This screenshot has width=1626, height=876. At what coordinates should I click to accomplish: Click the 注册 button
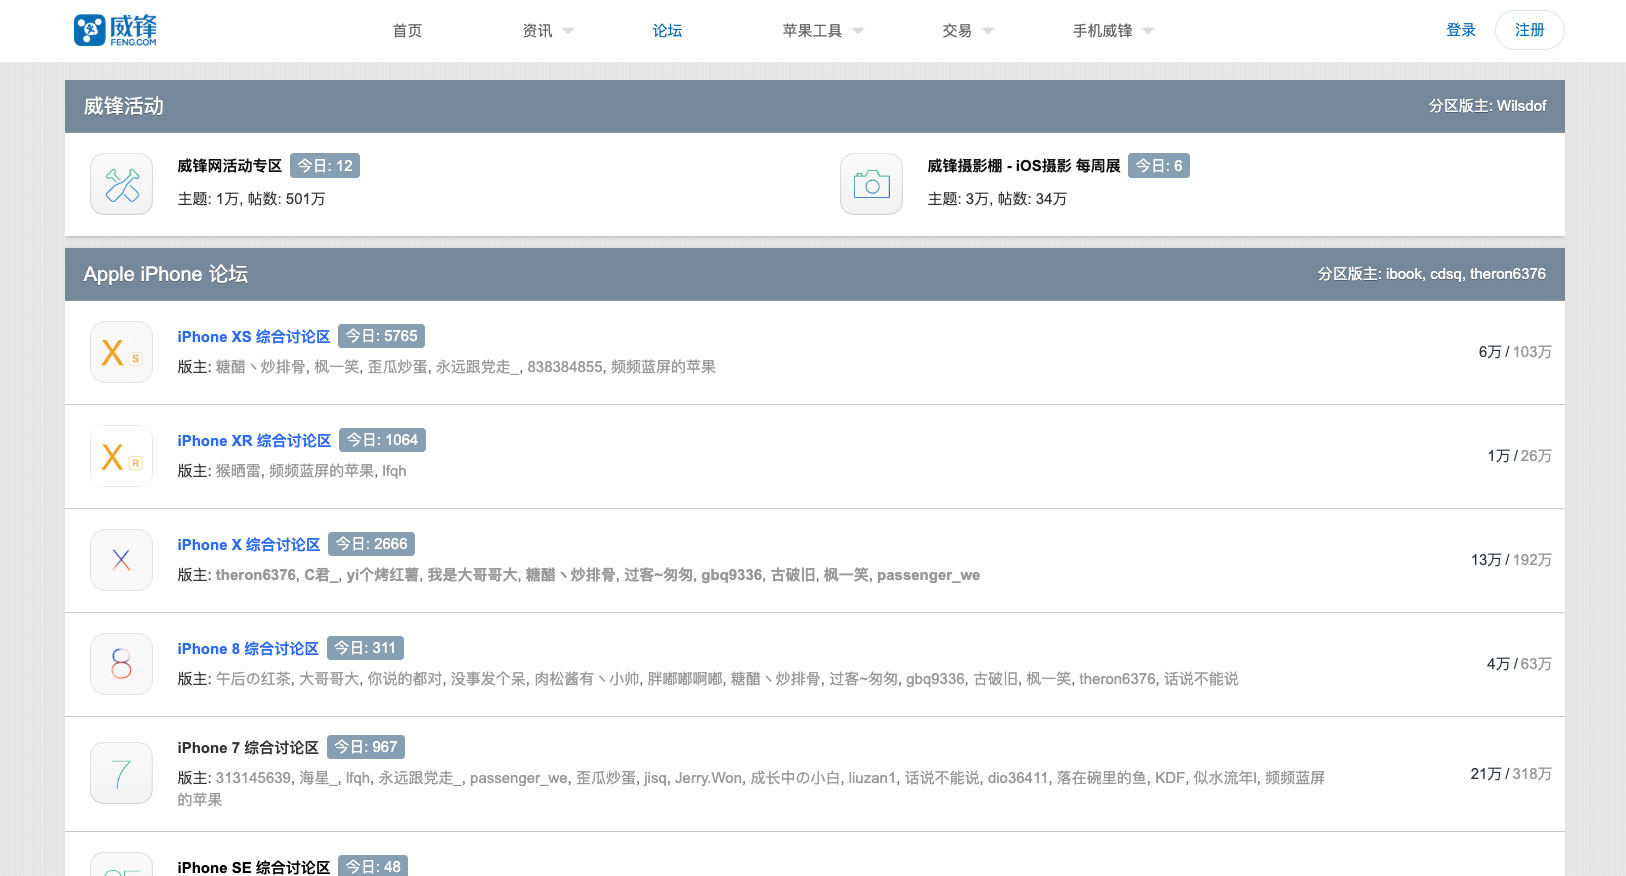(x=1530, y=30)
